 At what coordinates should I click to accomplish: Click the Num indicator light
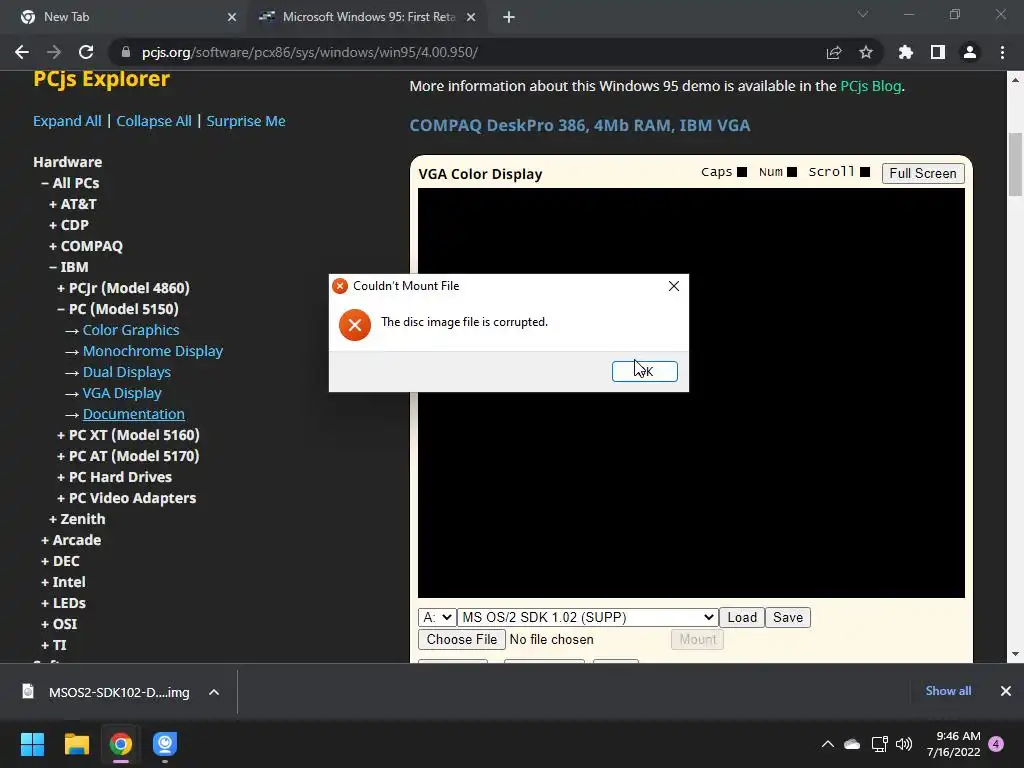[792, 172]
